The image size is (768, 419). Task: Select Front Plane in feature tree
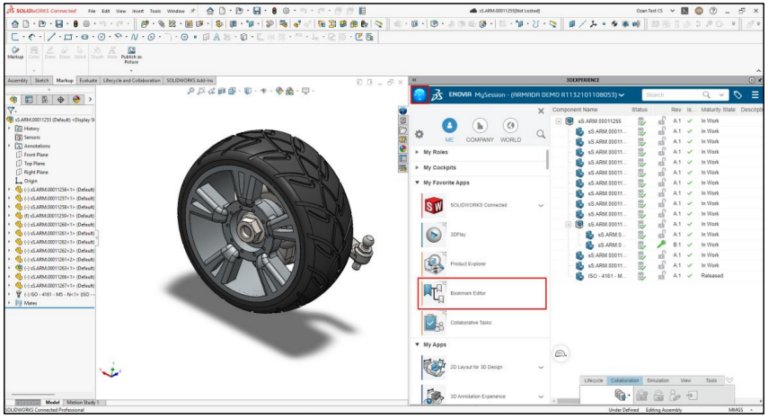click(x=33, y=154)
